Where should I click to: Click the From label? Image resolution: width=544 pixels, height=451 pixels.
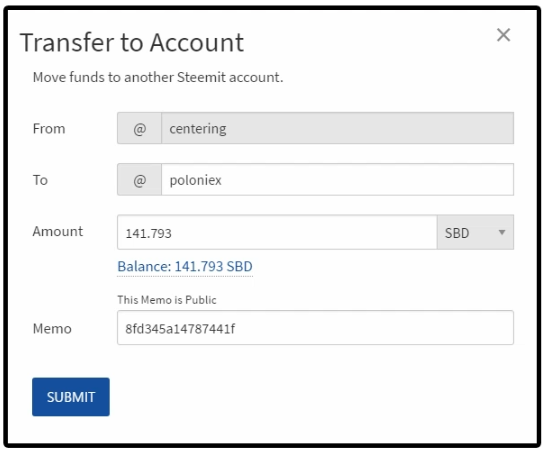pyautogui.click(x=49, y=129)
